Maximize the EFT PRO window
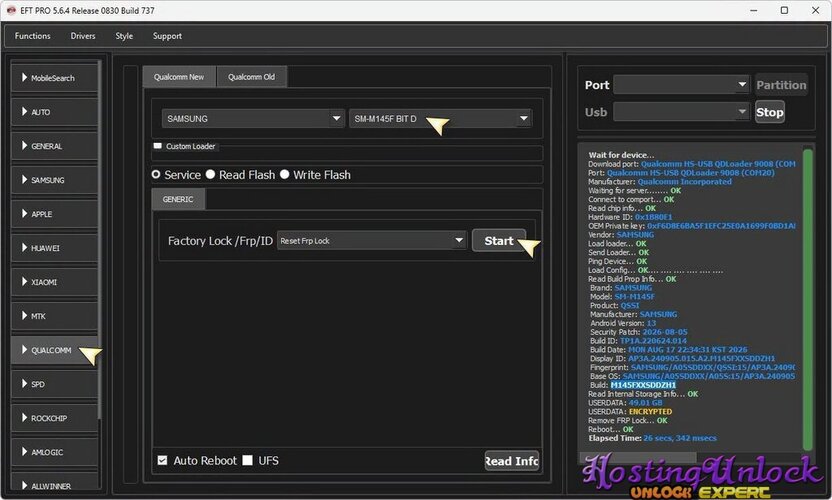 pos(784,10)
